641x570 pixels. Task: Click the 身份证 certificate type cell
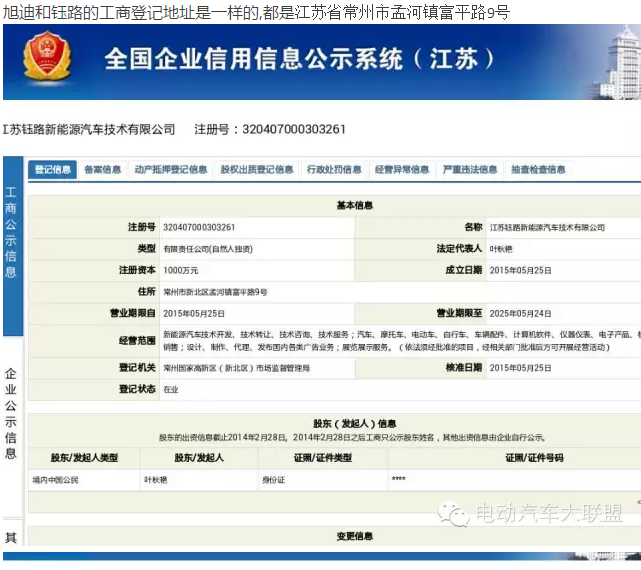(x=273, y=480)
